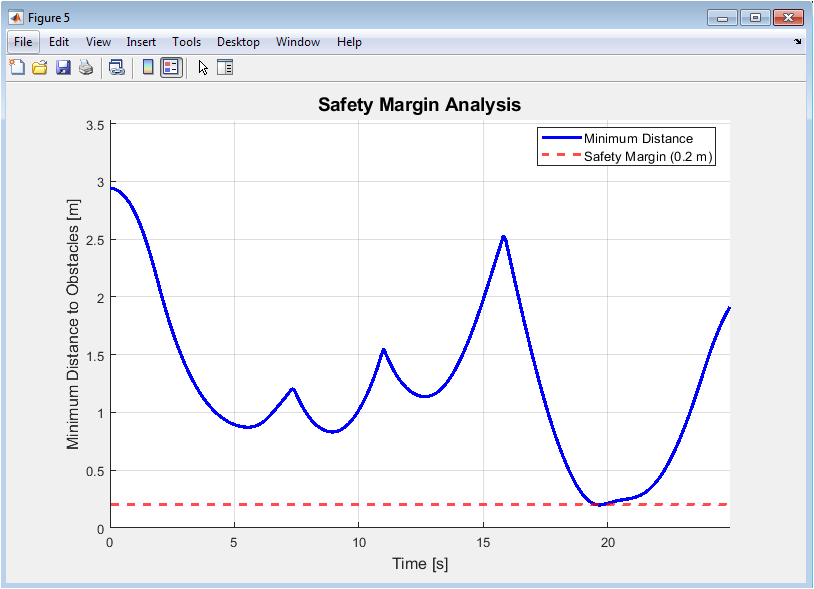Open the Insert menu
Viewport: 814px width, 589px height.
(x=141, y=42)
